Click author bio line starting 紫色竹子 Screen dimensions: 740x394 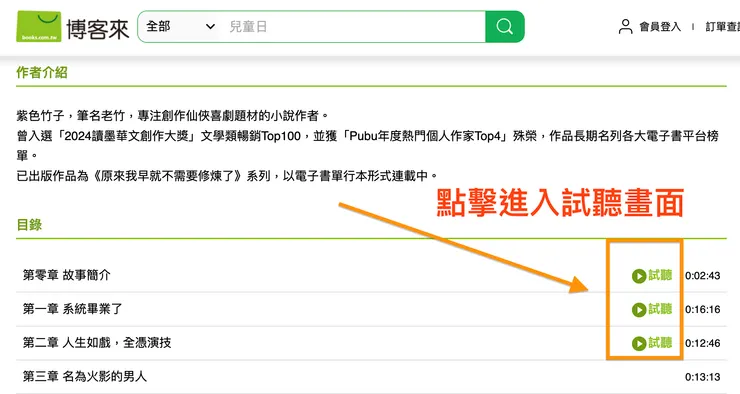(172, 116)
